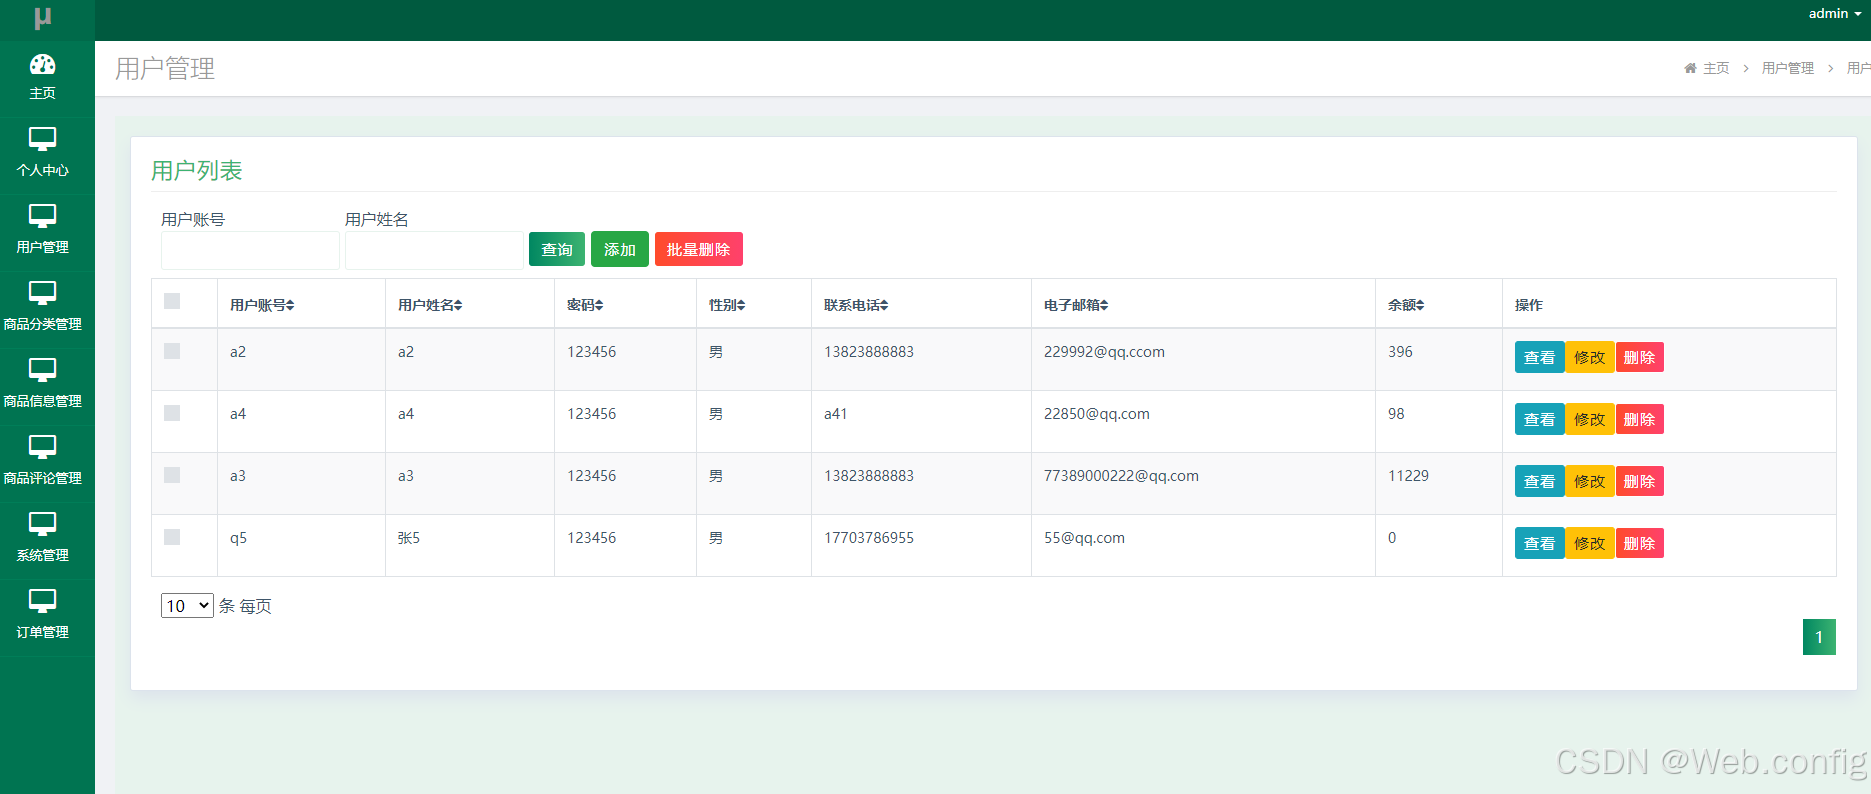Open the admin account dropdown
Image resolution: width=1871 pixels, height=794 pixels.
pyautogui.click(x=1835, y=14)
